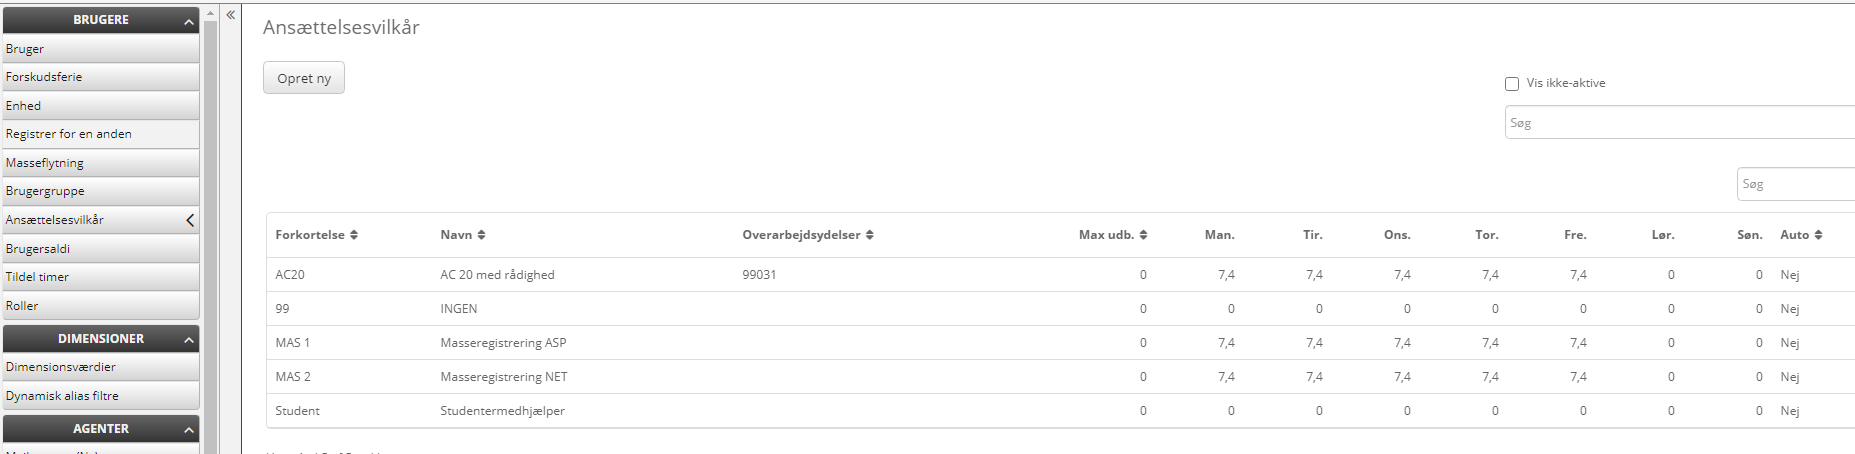The image size is (1855, 454).
Task: Sort by Auto column sort icon
Action: tap(1818, 235)
